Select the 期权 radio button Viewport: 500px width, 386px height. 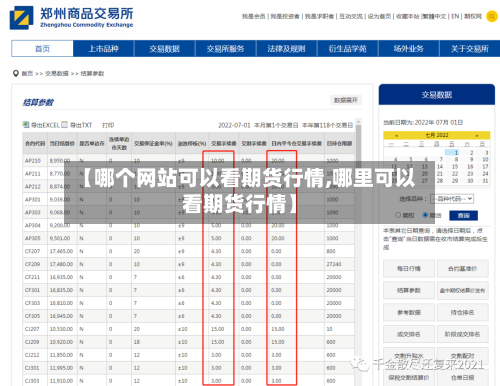[398, 215]
